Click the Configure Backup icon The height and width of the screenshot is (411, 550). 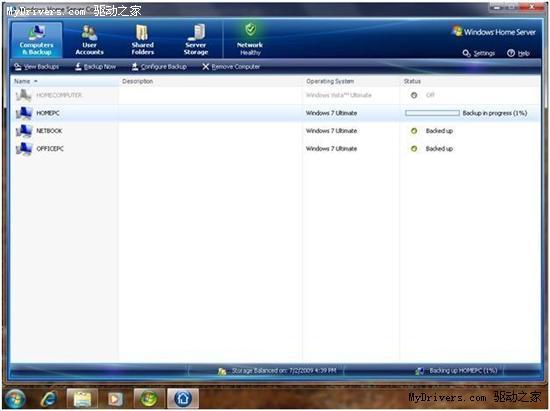[x=135, y=67]
